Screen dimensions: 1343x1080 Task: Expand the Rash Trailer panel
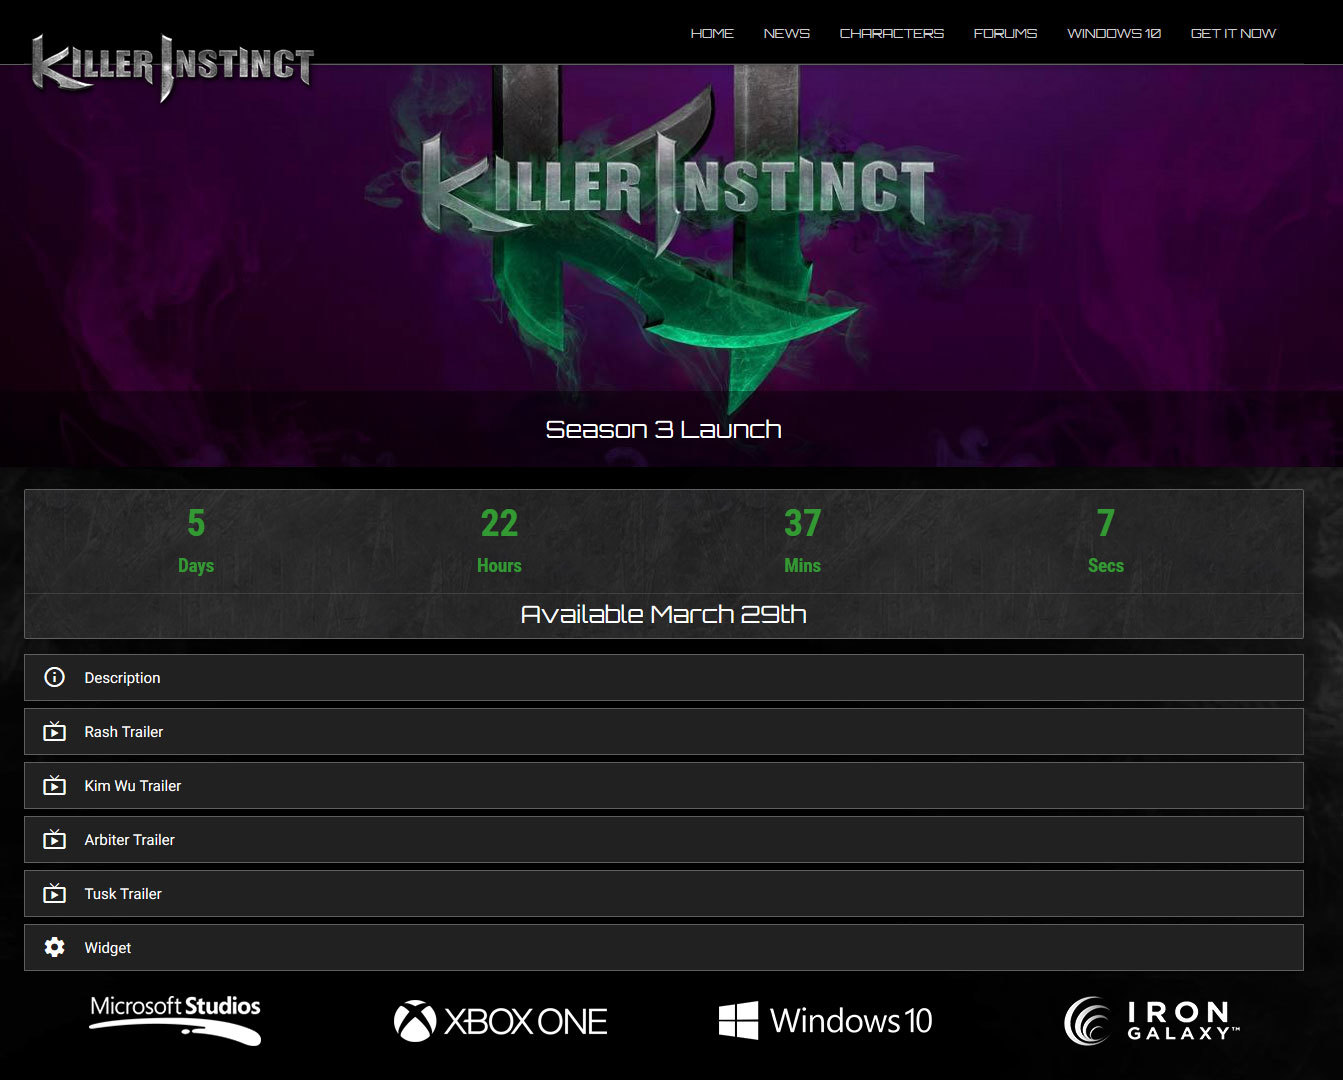click(x=664, y=732)
